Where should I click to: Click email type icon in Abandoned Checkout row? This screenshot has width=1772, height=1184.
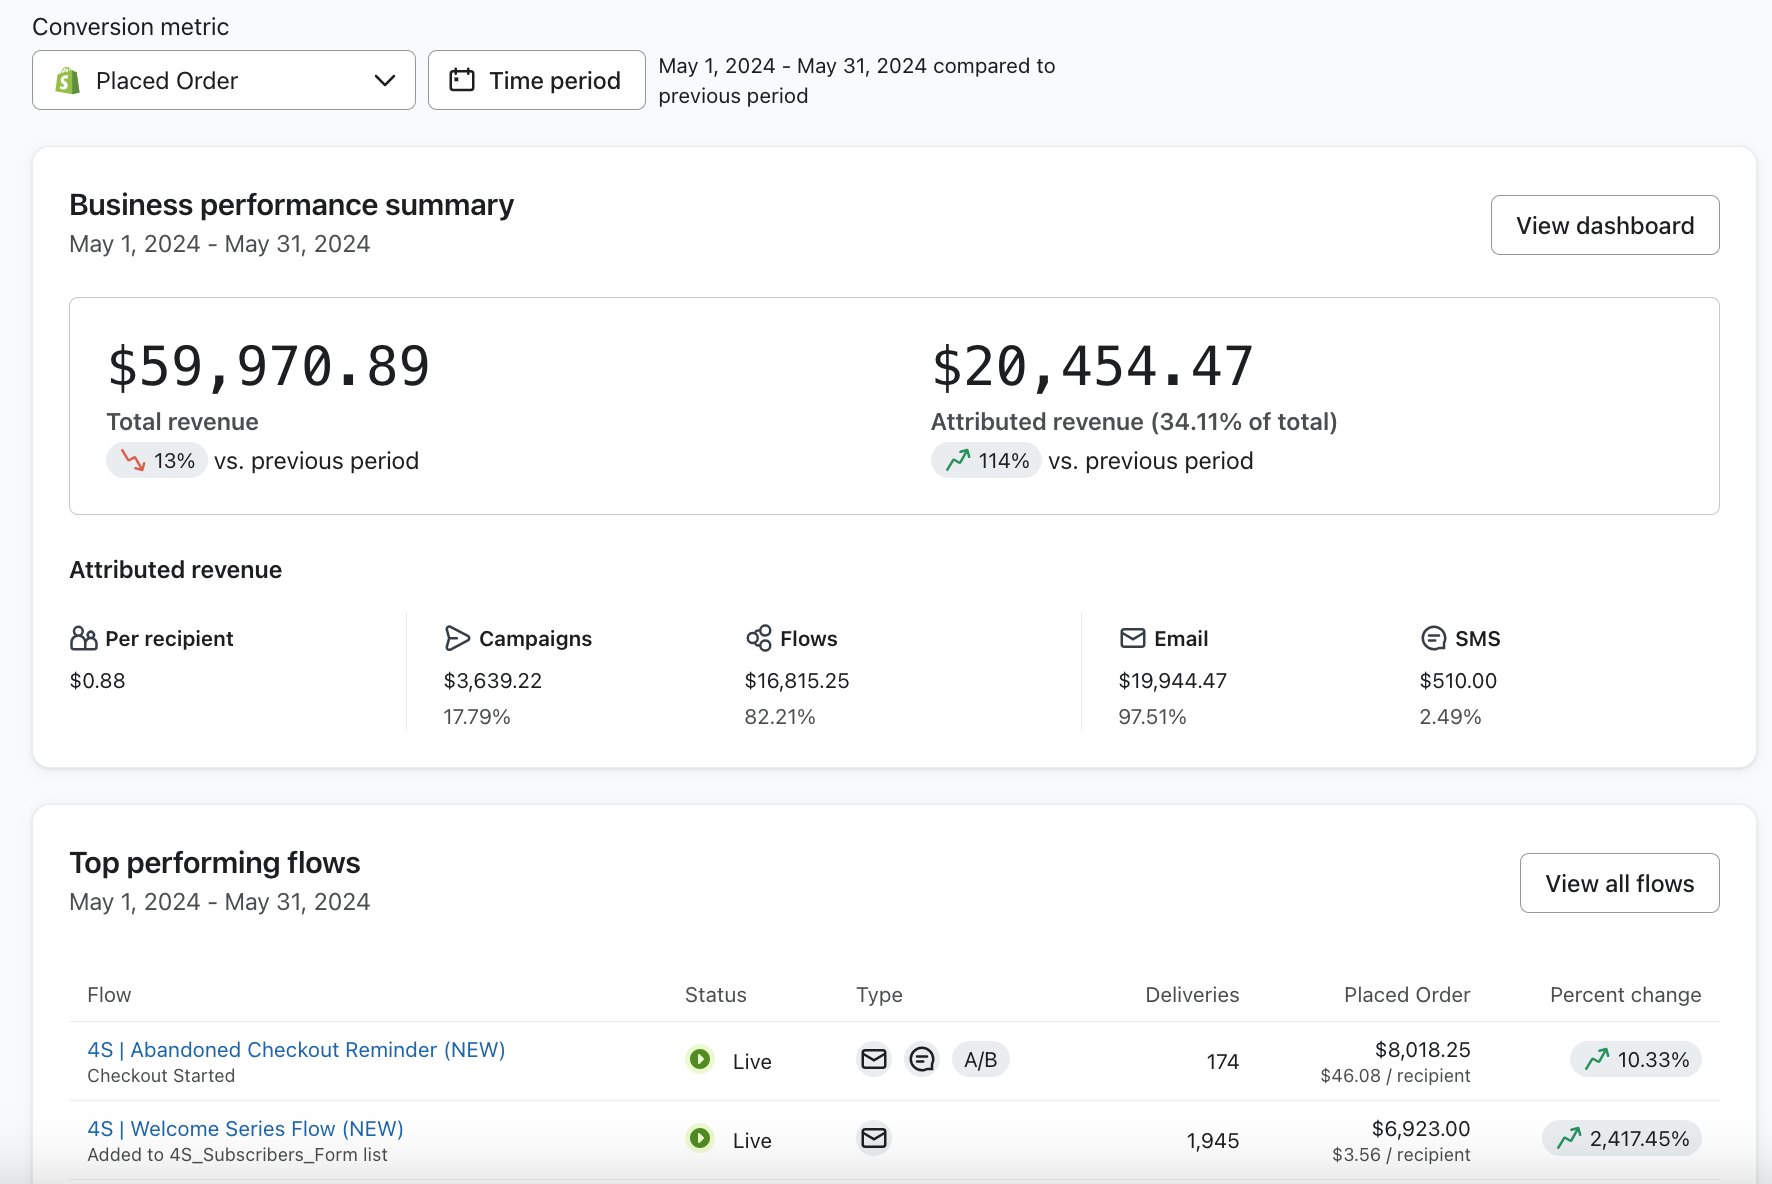(x=874, y=1059)
